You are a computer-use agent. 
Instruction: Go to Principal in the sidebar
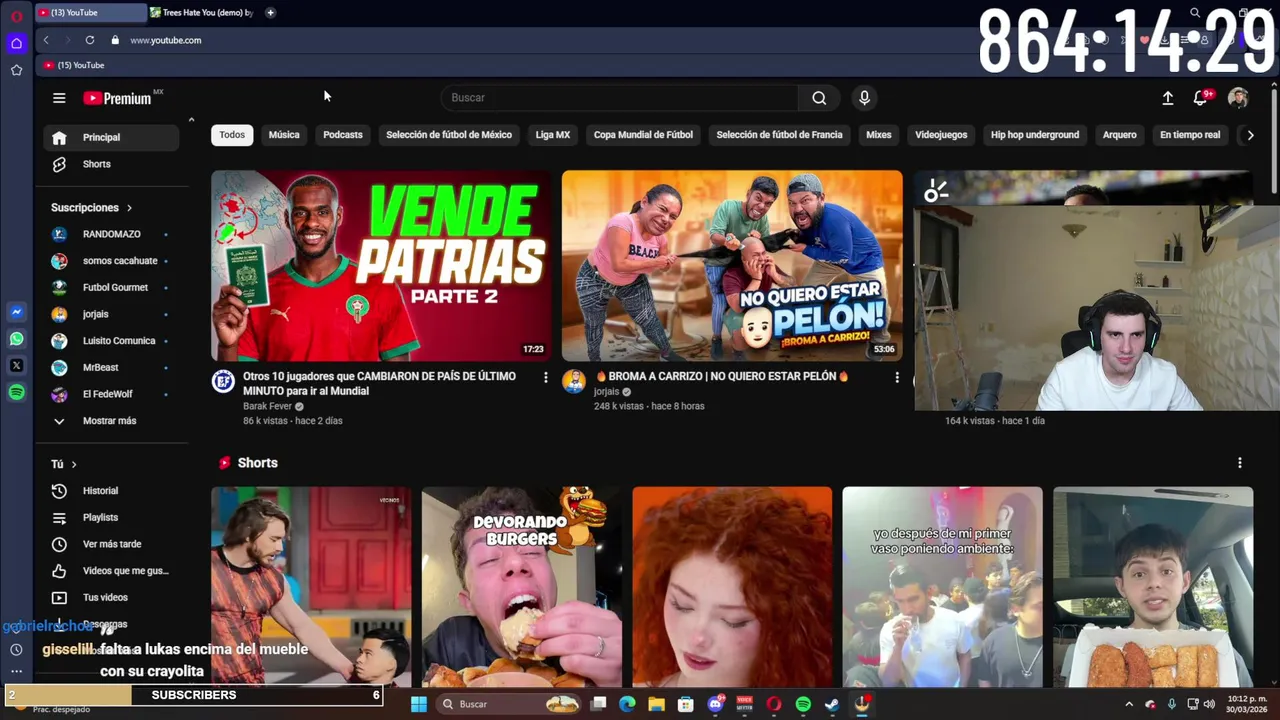click(x=111, y=138)
